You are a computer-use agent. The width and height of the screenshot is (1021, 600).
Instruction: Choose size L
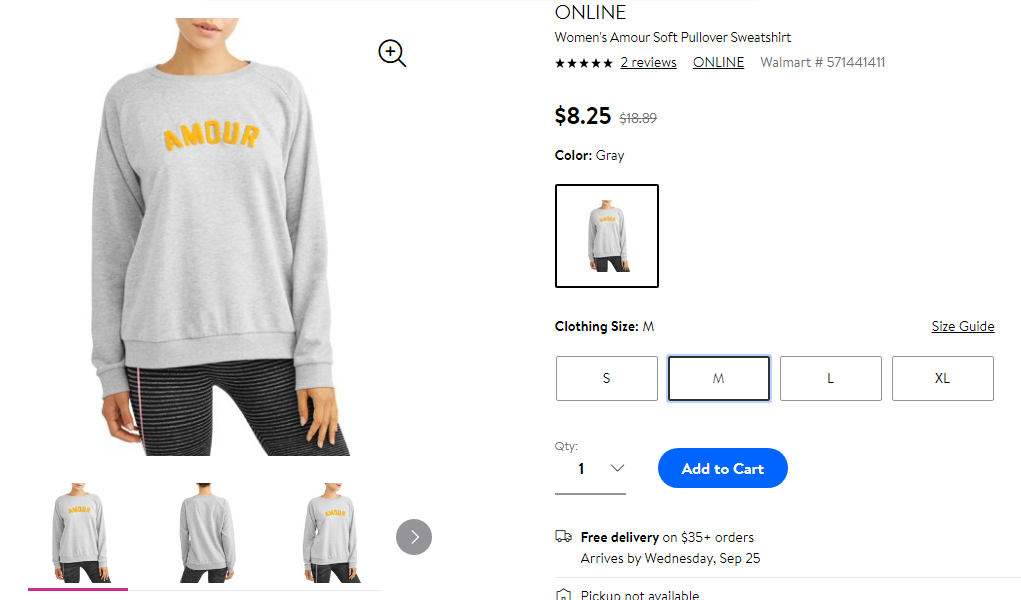(831, 379)
